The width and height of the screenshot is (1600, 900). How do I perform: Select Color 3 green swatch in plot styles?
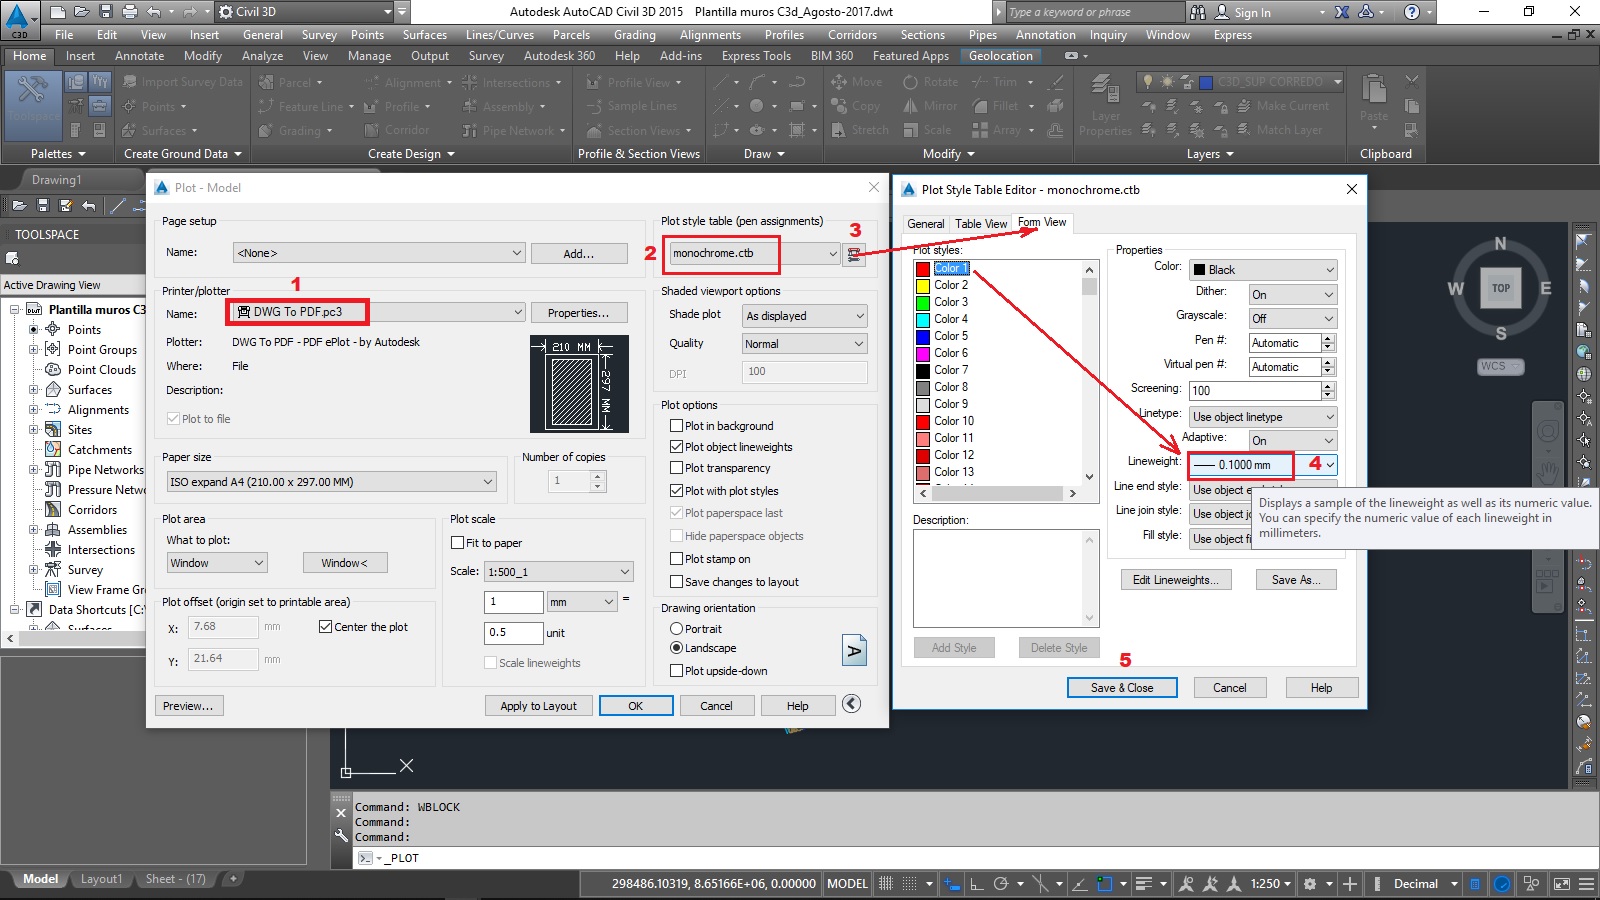coord(923,303)
